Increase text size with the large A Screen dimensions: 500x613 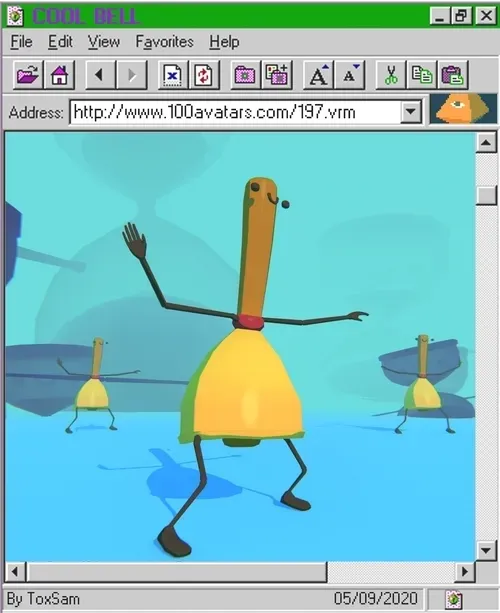(318, 74)
